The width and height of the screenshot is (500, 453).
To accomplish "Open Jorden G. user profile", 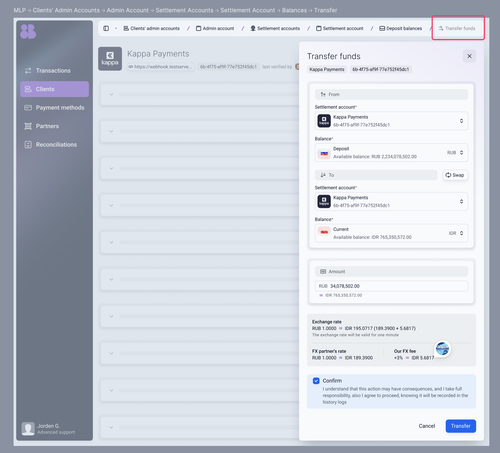I will 48,429.
